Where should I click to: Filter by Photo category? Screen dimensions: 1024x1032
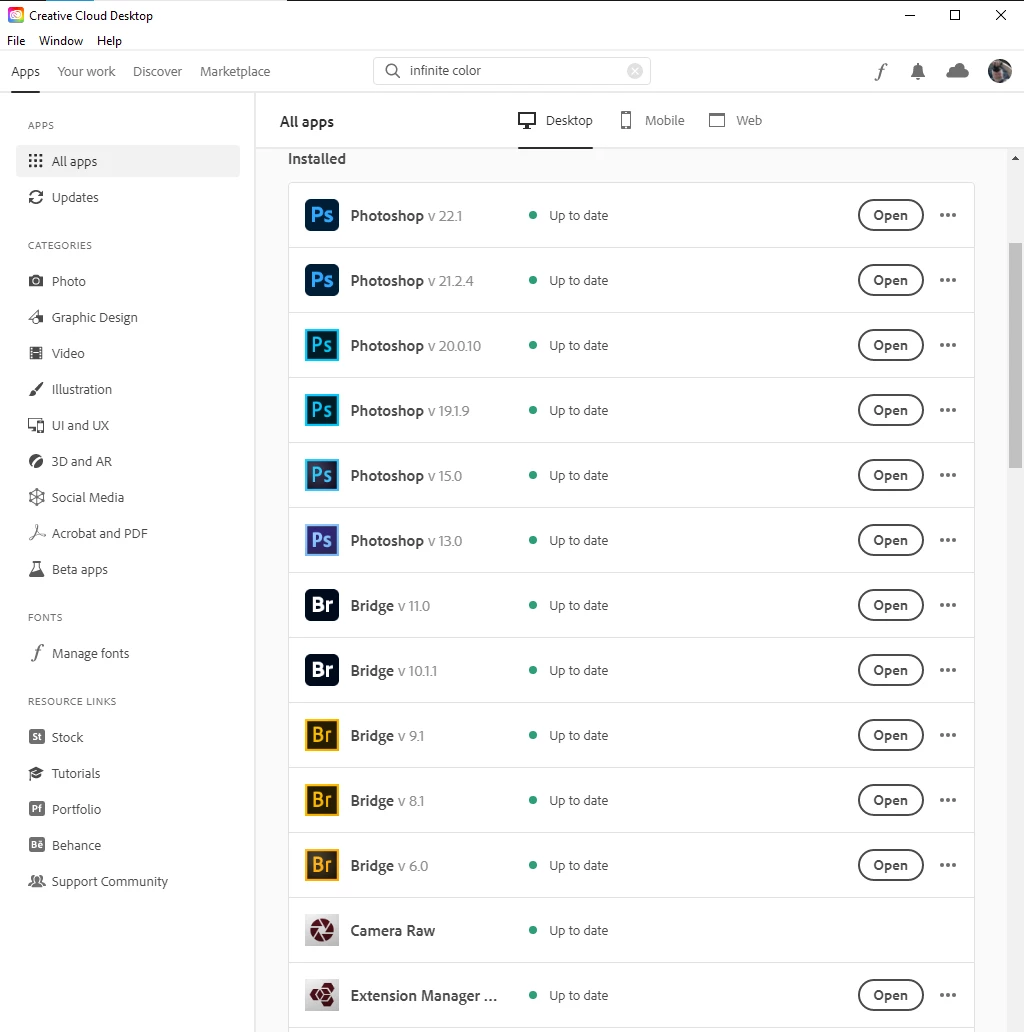tap(57, 281)
